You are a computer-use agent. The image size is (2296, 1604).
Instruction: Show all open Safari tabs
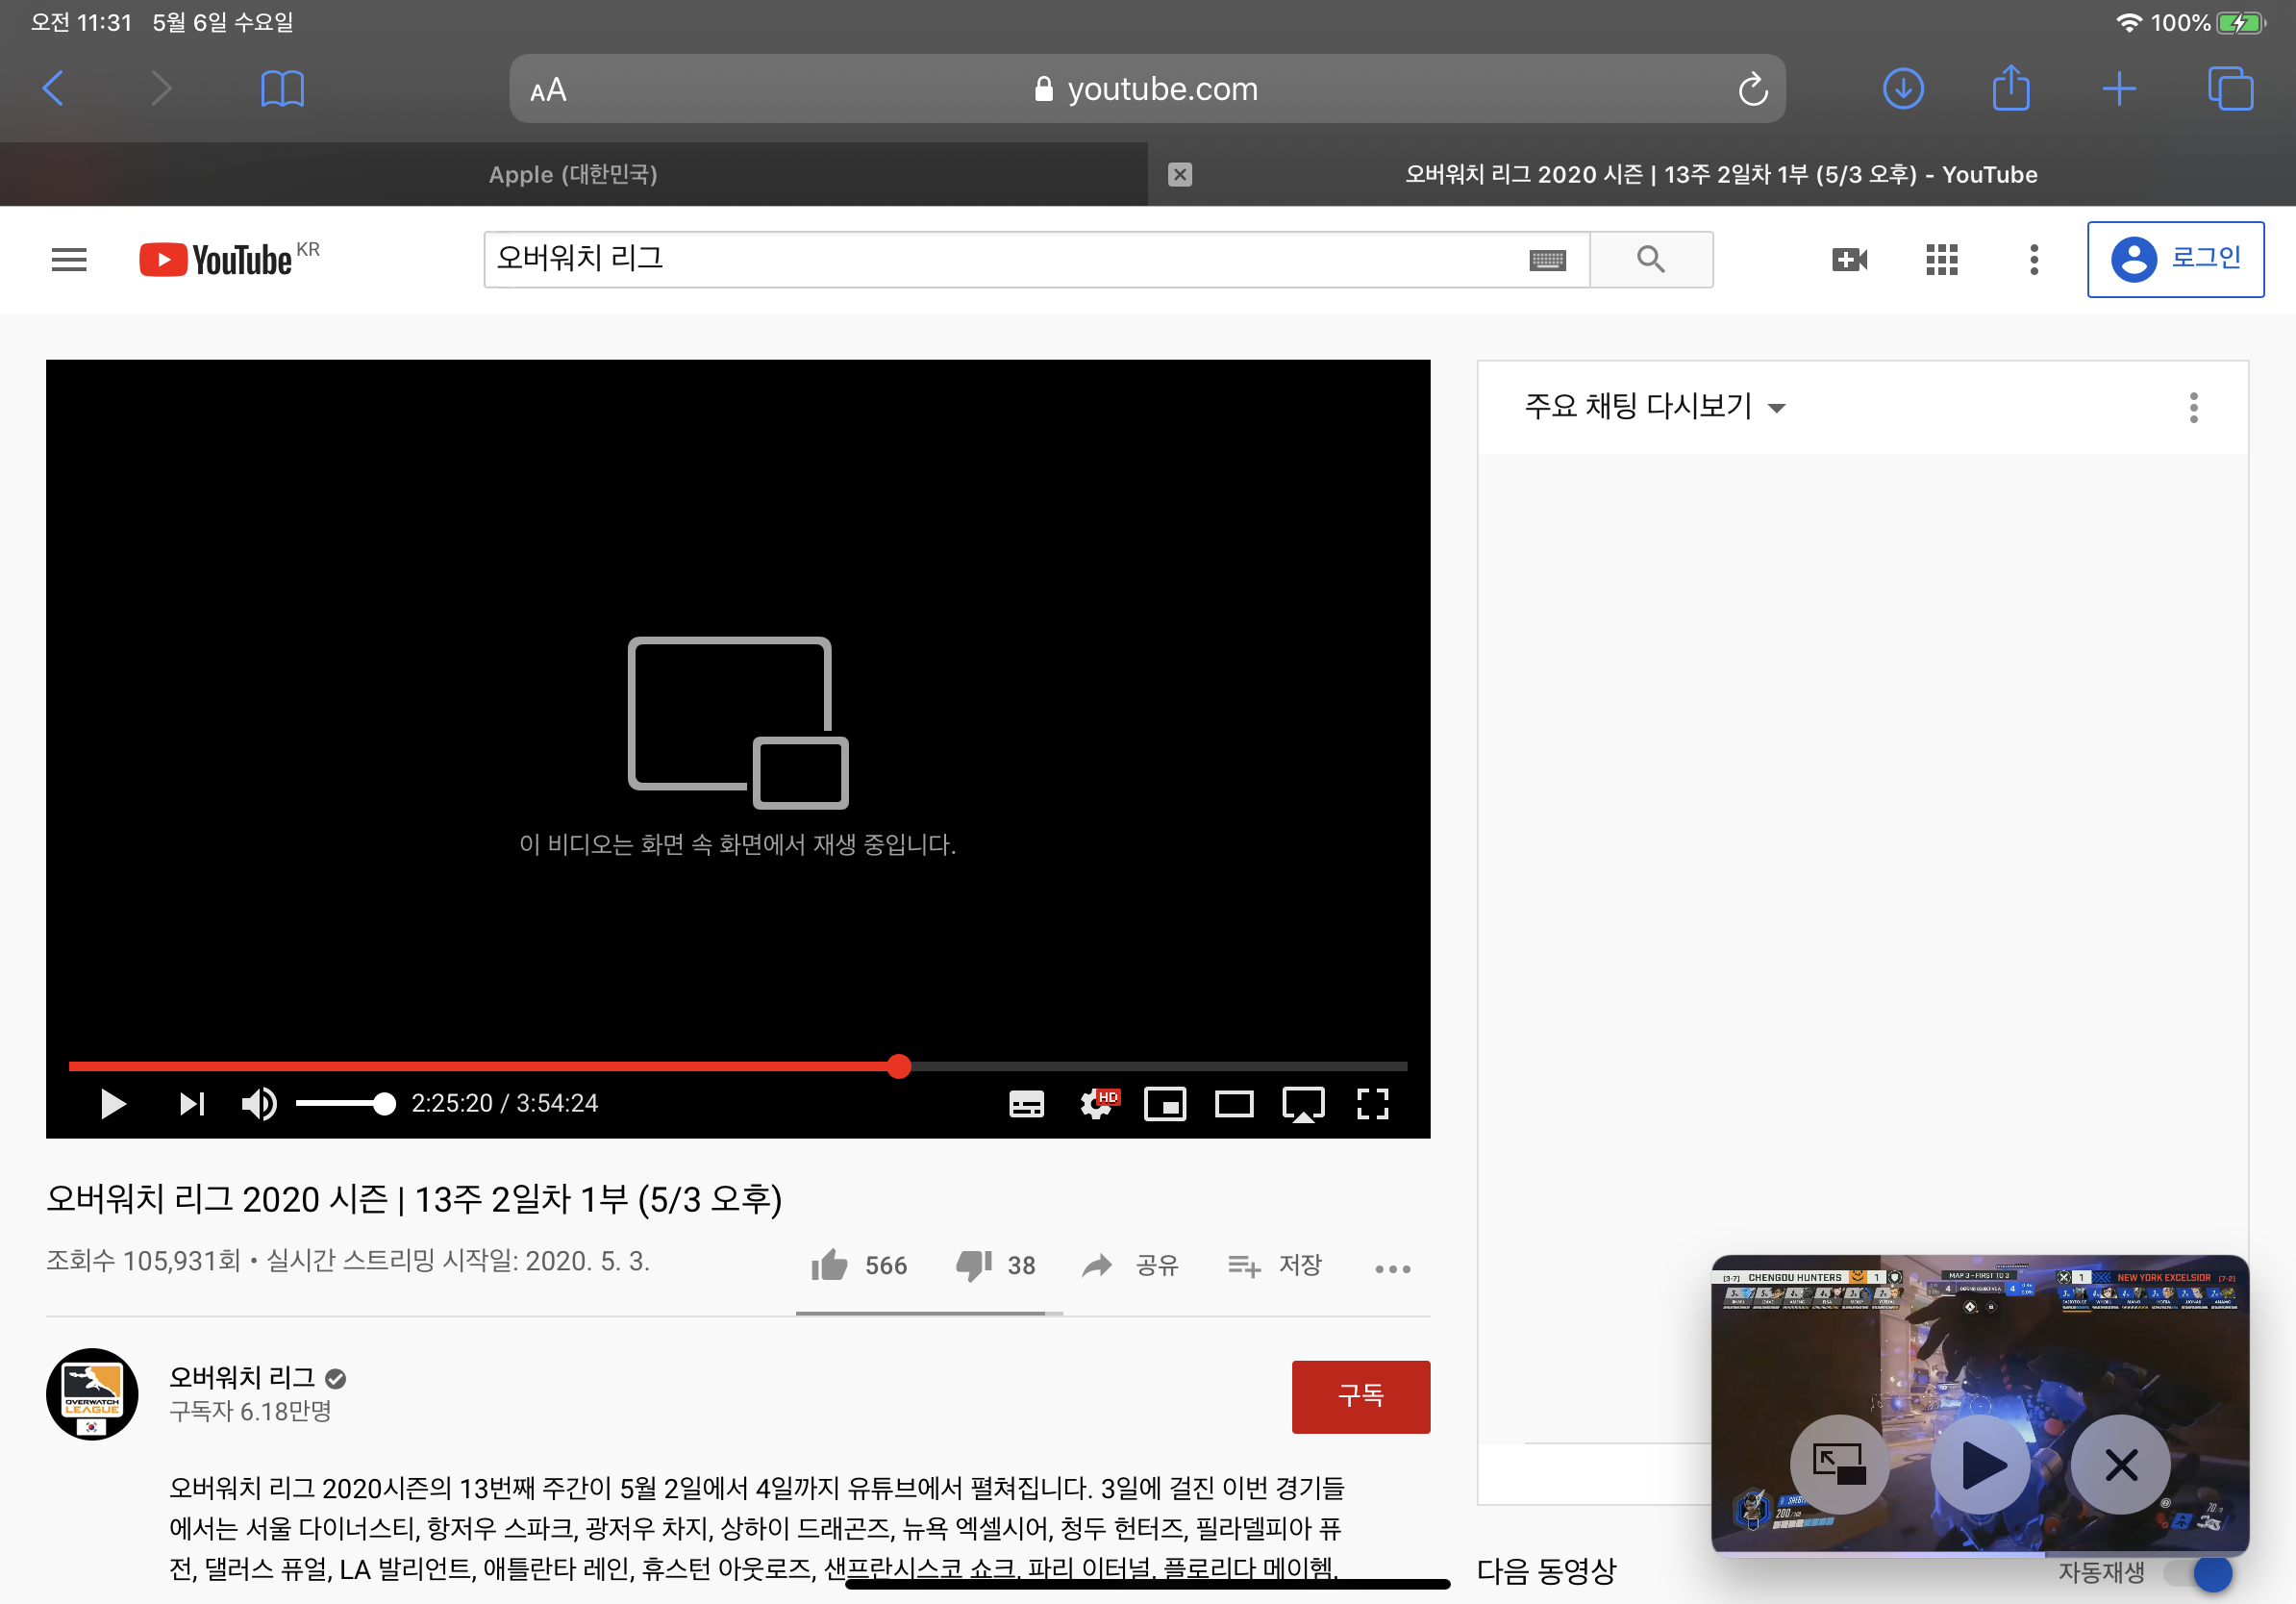(2230, 89)
